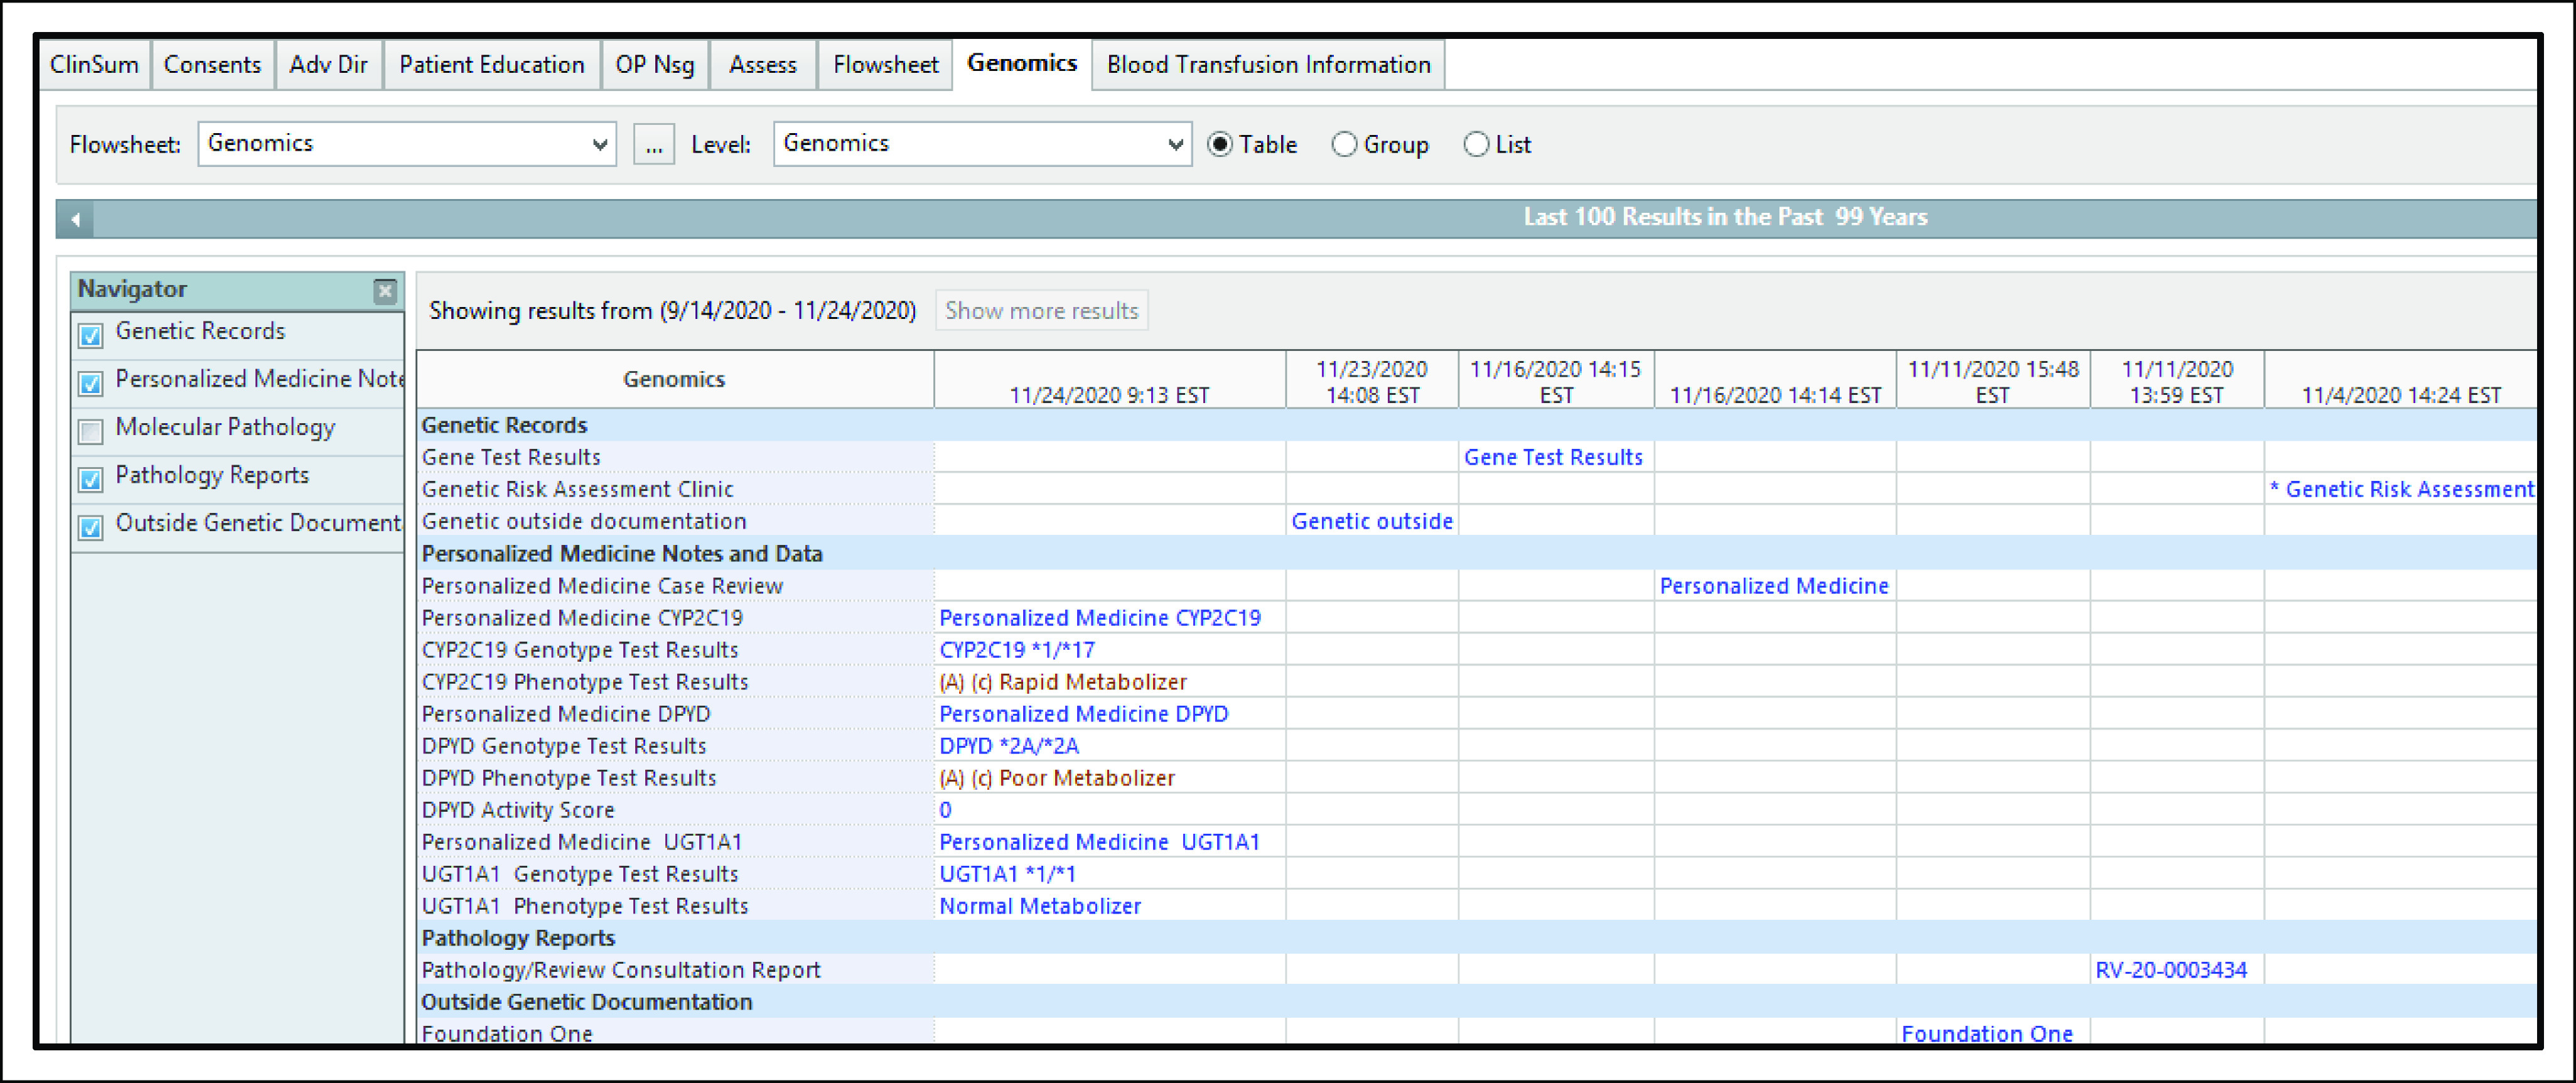
Task: Open the Personalized Medicine CYP2C19 result link
Action: (1100, 617)
